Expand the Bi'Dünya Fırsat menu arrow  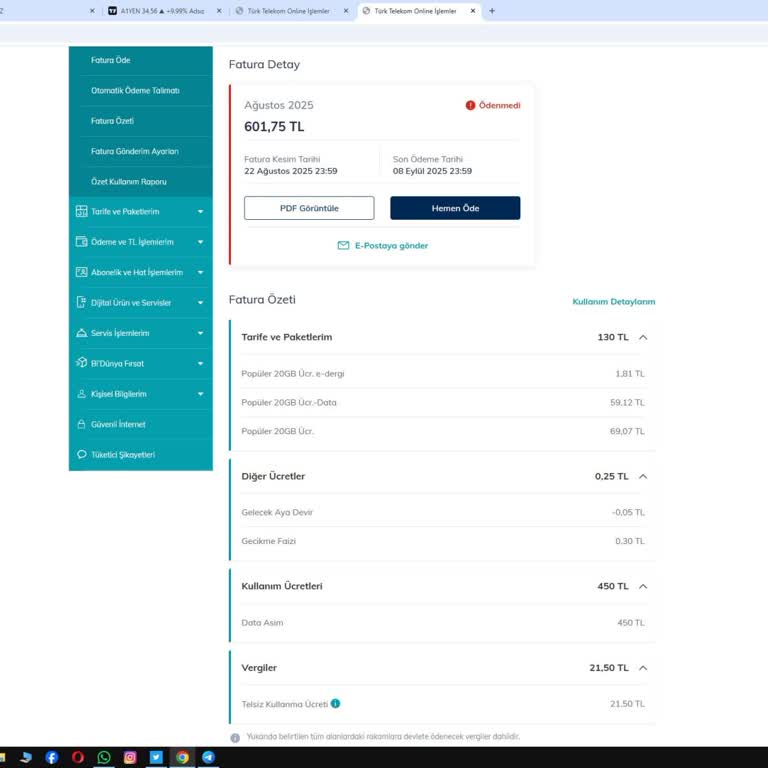tap(200, 363)
